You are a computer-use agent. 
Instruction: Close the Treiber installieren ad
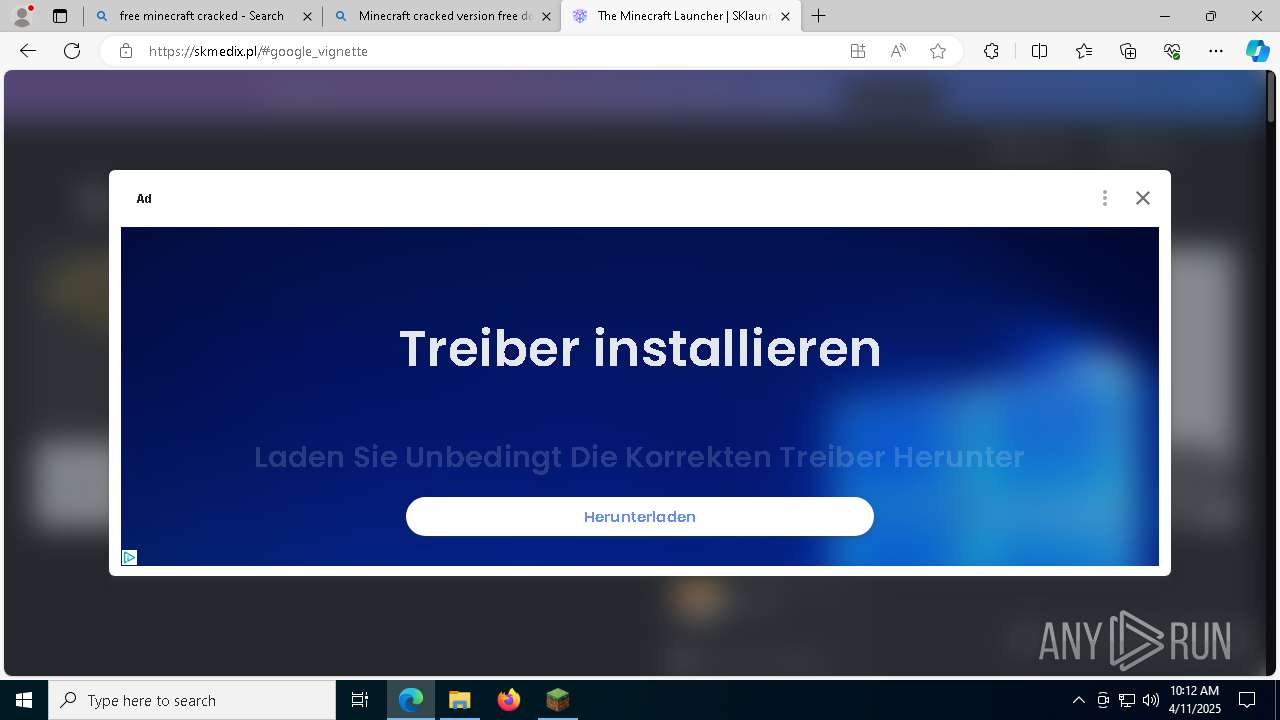[x=1143, y=198]
